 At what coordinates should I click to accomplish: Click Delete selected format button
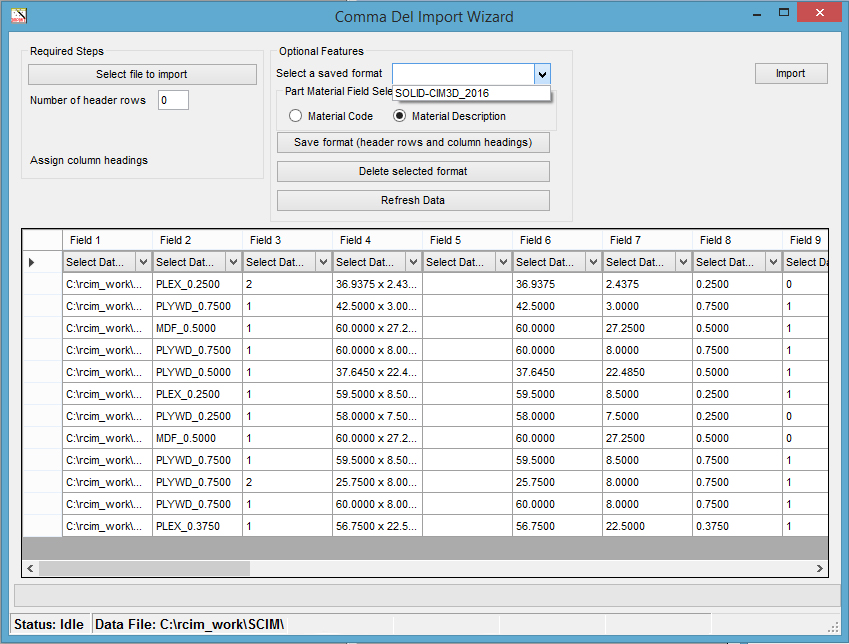click(413, 171)
